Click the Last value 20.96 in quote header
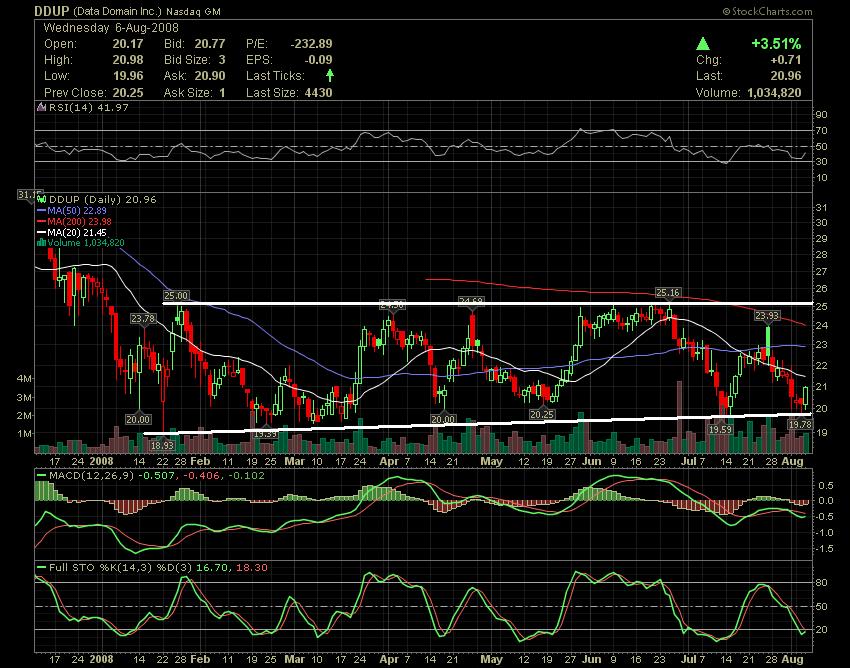 (x=785, y=76)
